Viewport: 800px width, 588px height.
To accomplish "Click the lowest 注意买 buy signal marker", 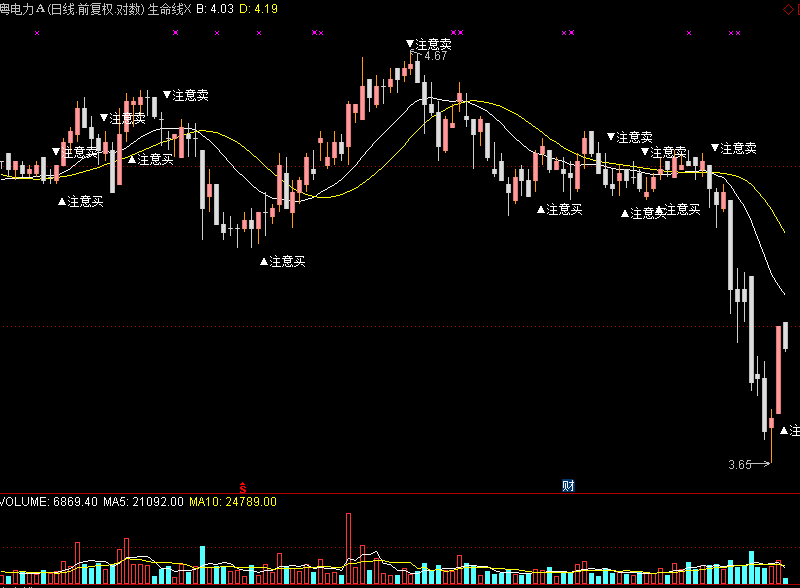I will click(x=282, y=261).
